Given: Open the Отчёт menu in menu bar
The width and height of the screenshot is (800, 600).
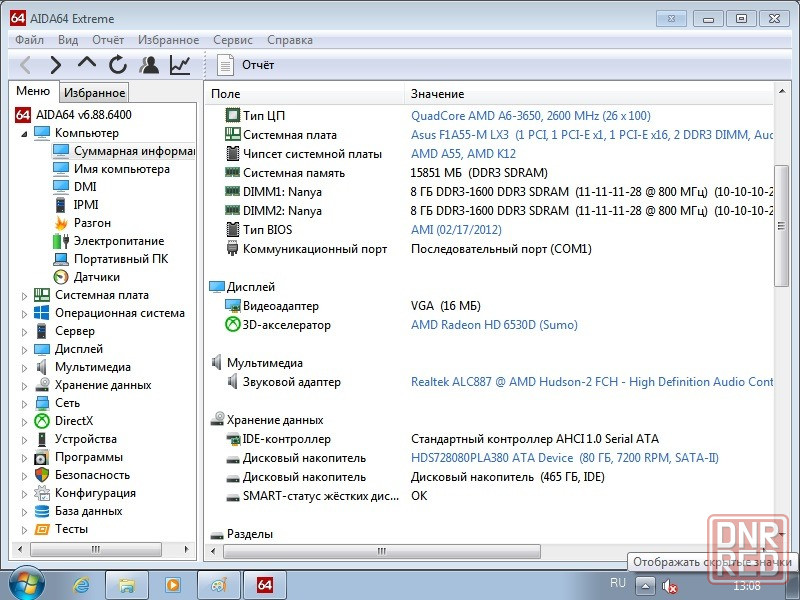Looking at the screenshot, I should click(108, 40).
